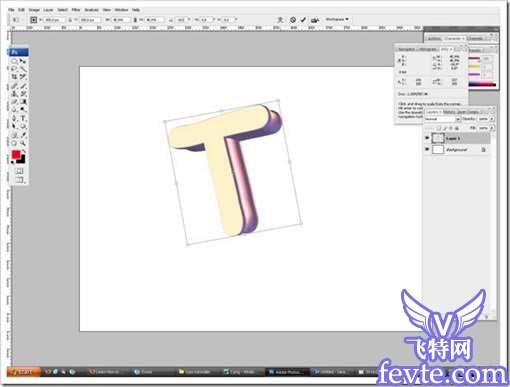Toggle Quick Mask mode in toolbox
Image resolution: width=510 pixels, height=387 pixels.
[19, 171]
